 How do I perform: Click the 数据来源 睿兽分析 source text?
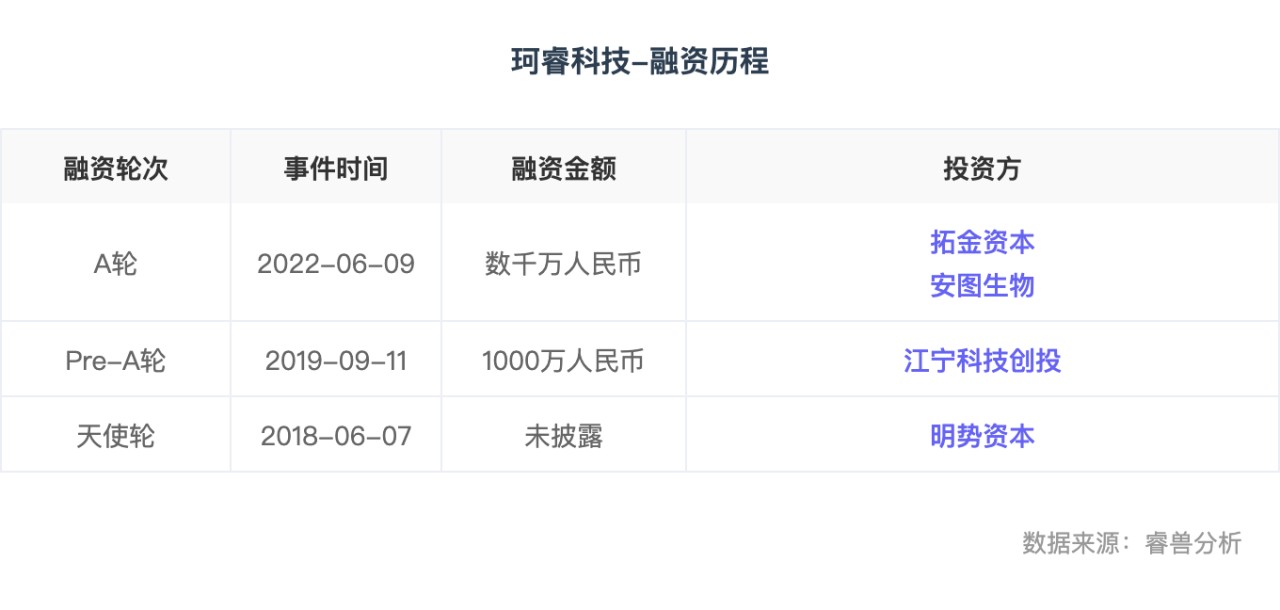[1132, 543]
